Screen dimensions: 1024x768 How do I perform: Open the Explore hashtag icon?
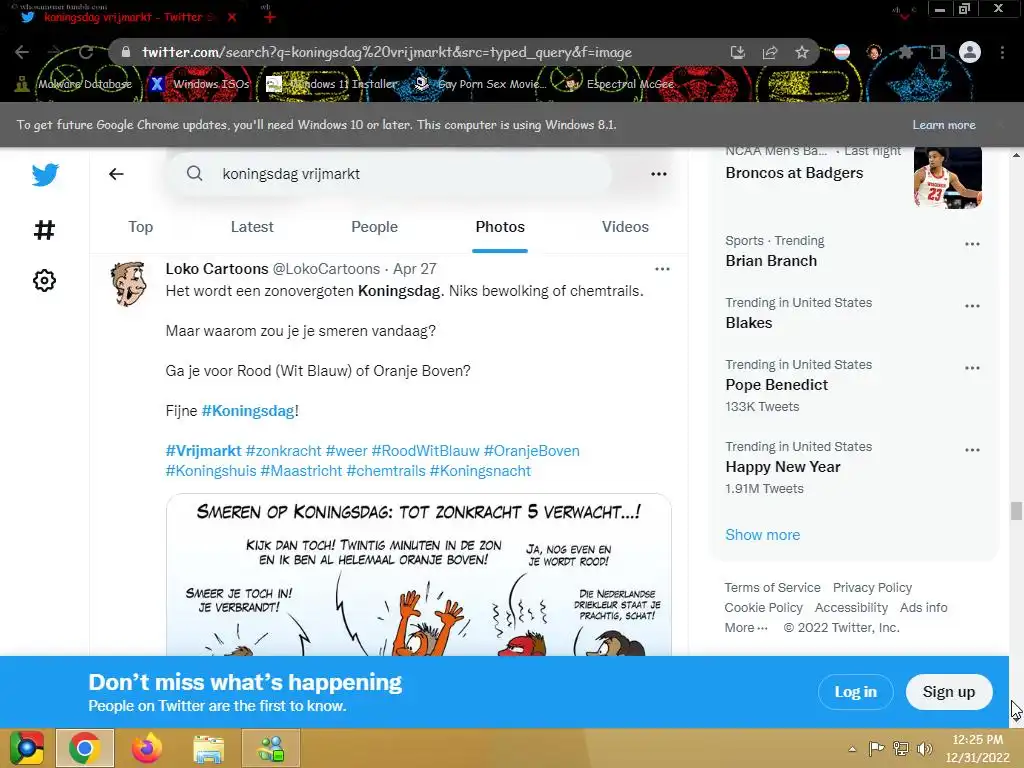(x=44, y=230)
